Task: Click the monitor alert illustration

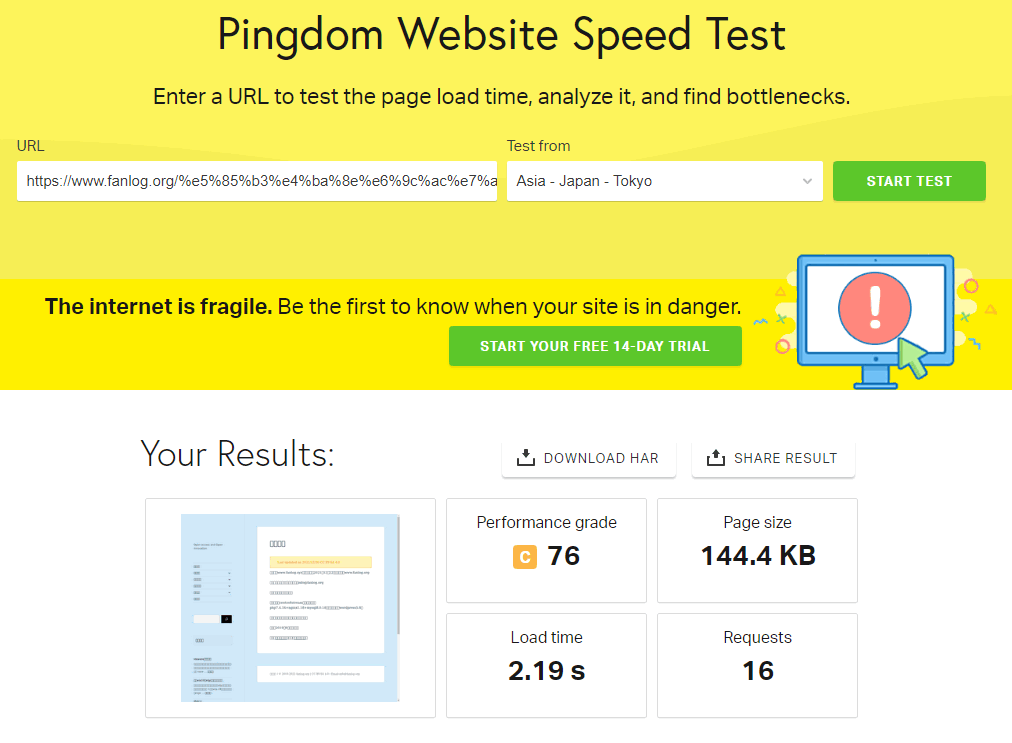Action: (x=875, y=321)
